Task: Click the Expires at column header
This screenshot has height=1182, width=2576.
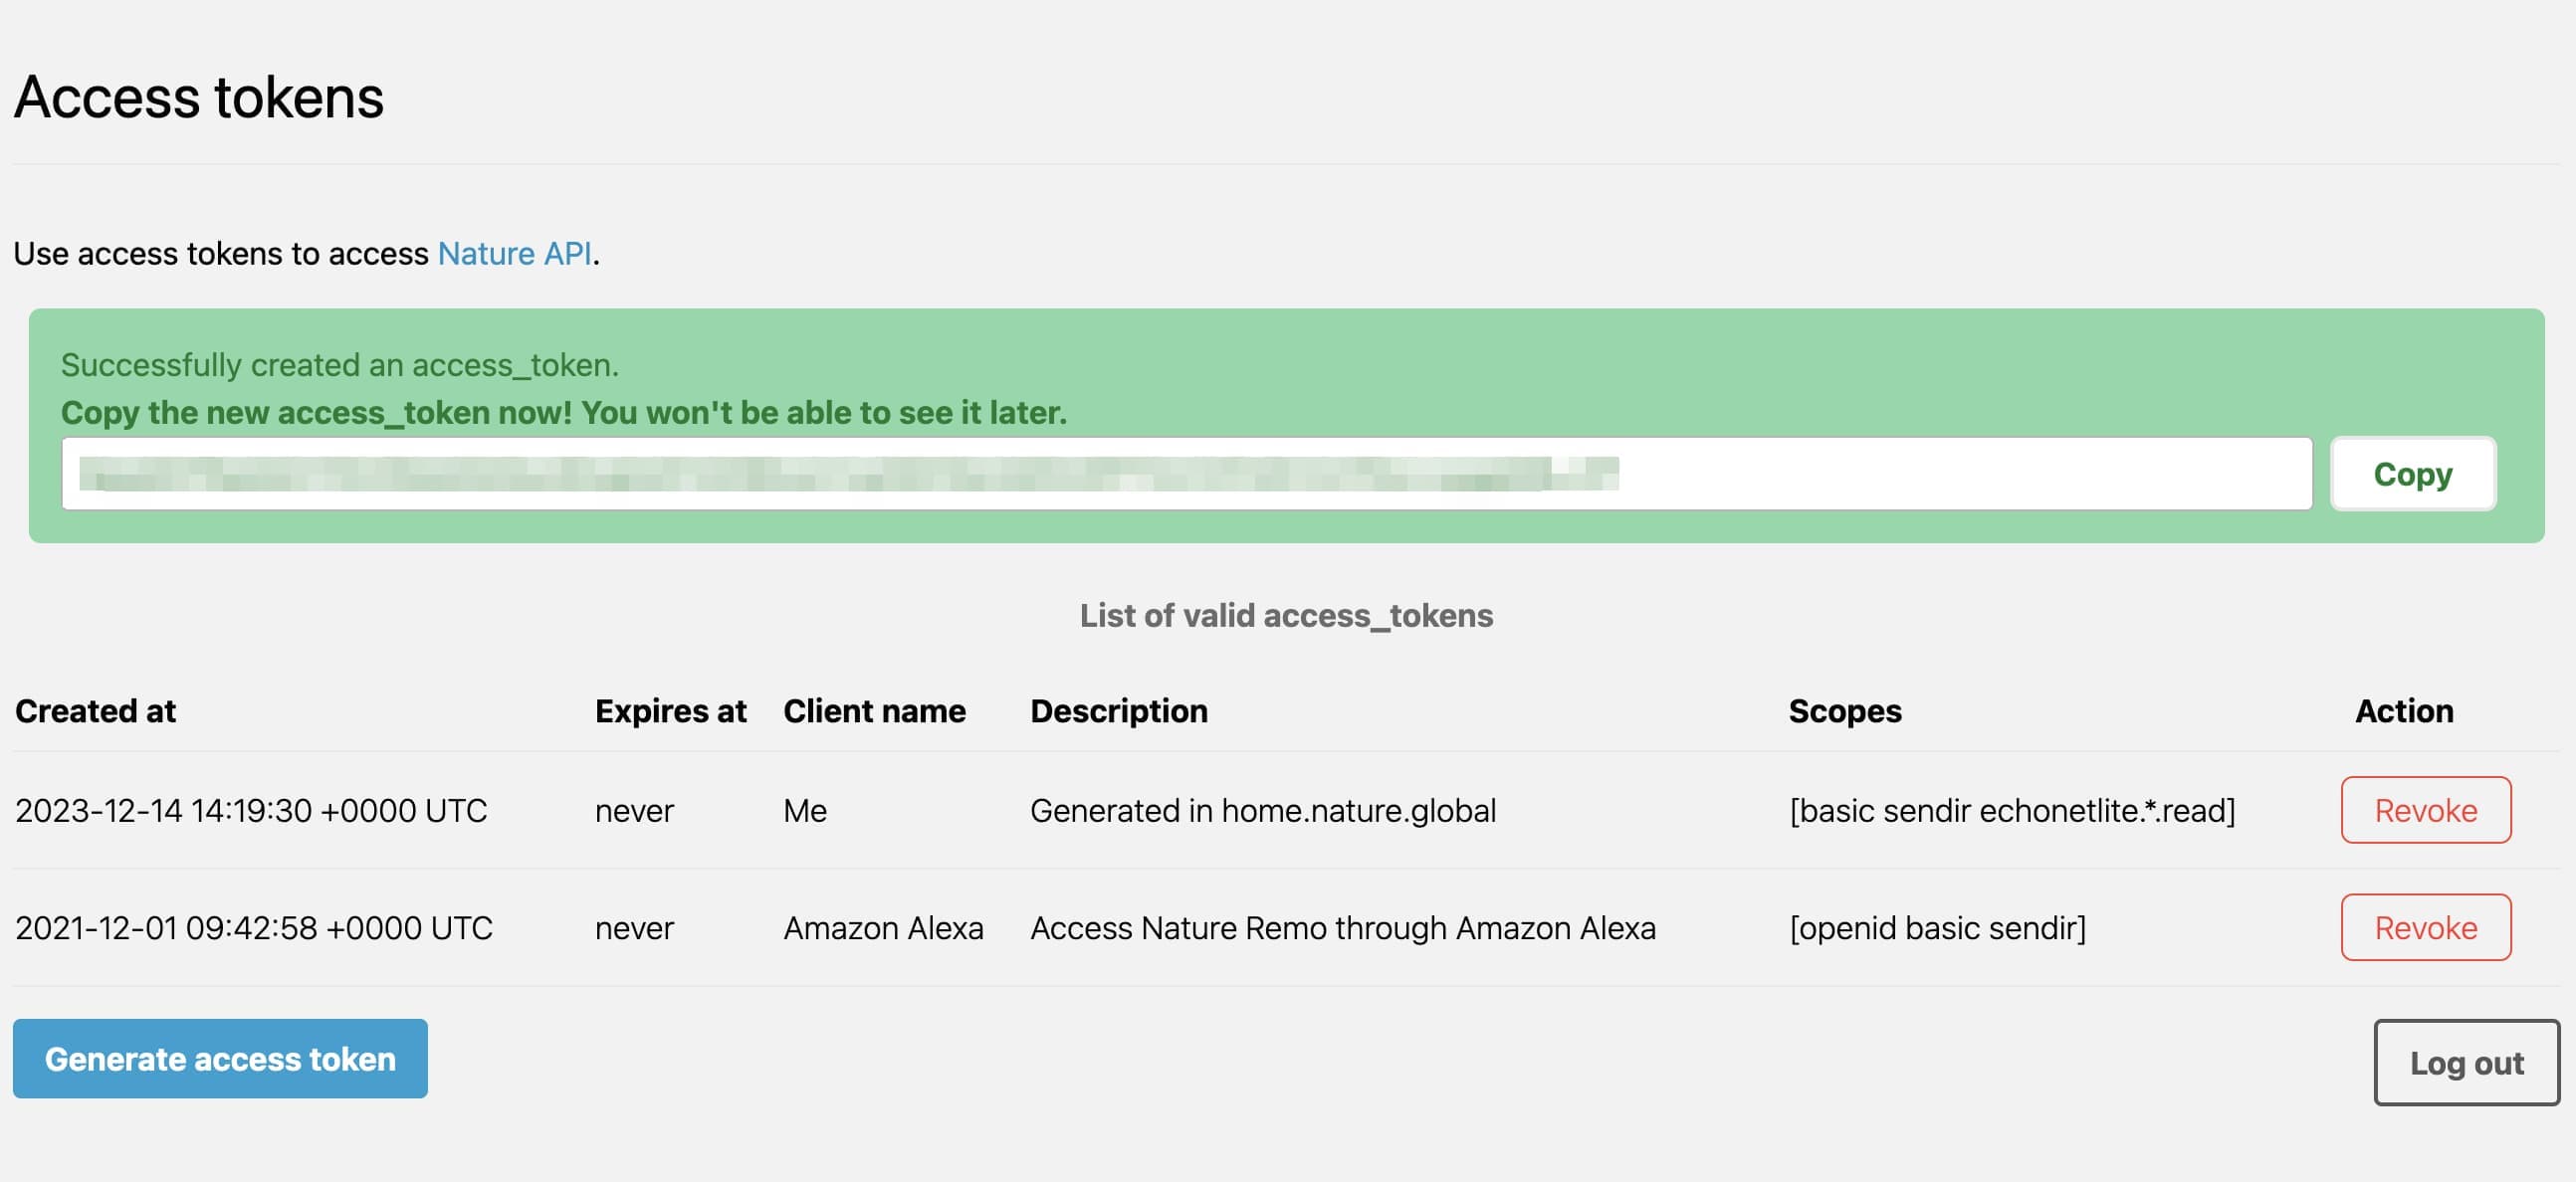Action: click(670, 711)
